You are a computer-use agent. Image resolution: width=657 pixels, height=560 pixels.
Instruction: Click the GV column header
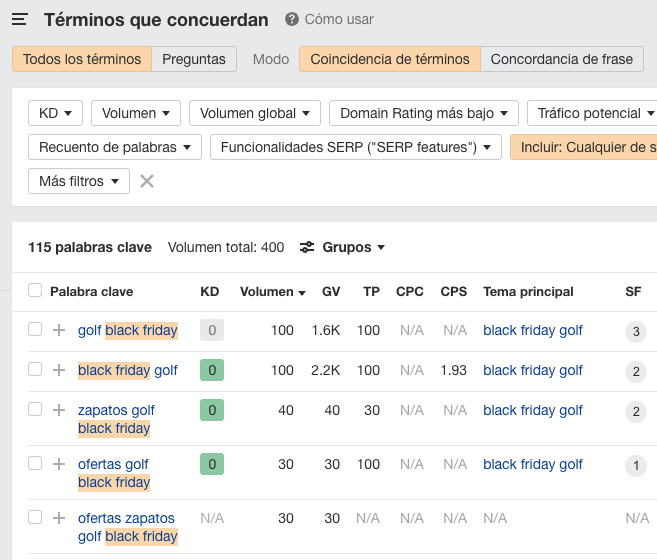point(331,291)
